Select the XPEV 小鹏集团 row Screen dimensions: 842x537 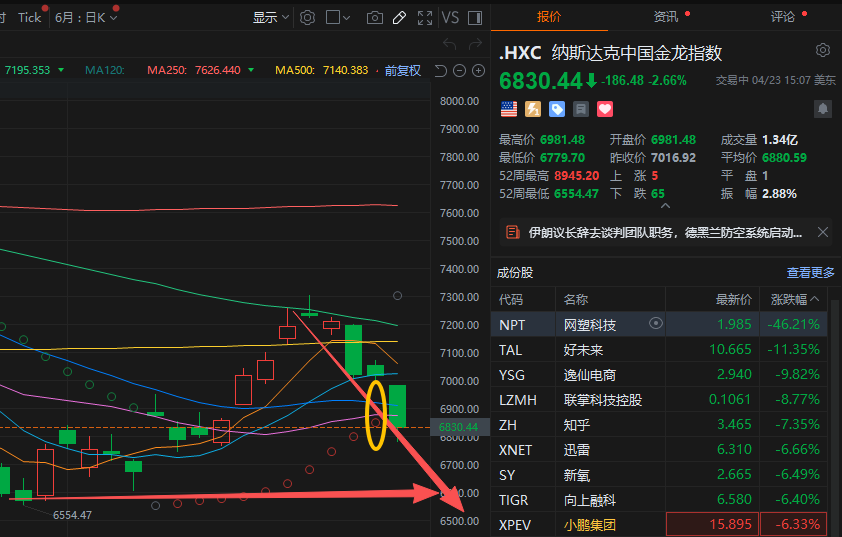(x=659, y=524)
